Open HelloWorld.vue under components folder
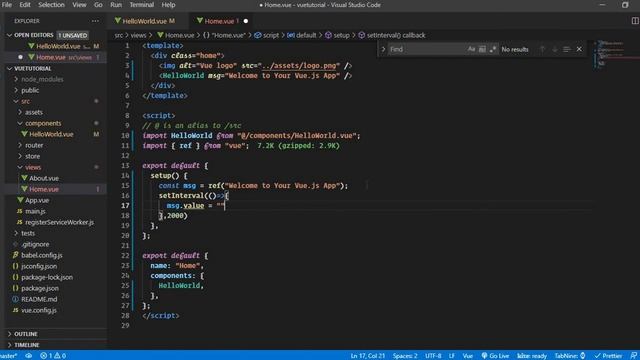This screenshot has height=360, width=640. click(51, 134)
